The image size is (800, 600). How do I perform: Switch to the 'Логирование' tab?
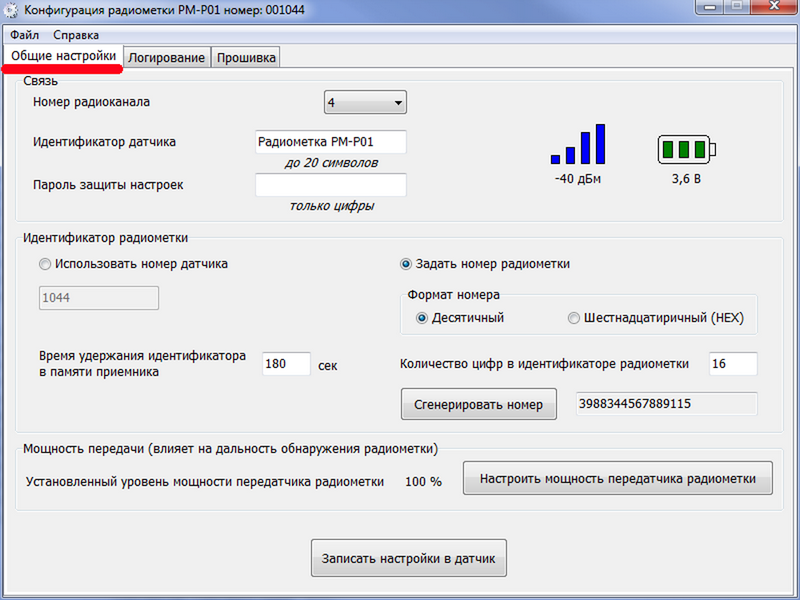tap(166, 58)
